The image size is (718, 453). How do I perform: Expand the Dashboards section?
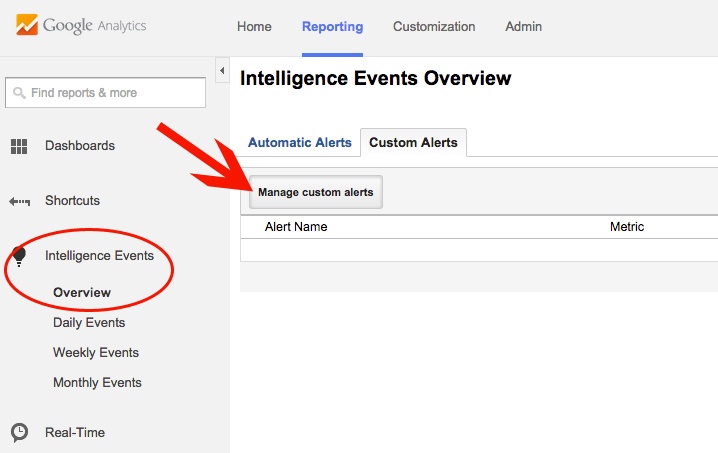(x=80, y=146)
